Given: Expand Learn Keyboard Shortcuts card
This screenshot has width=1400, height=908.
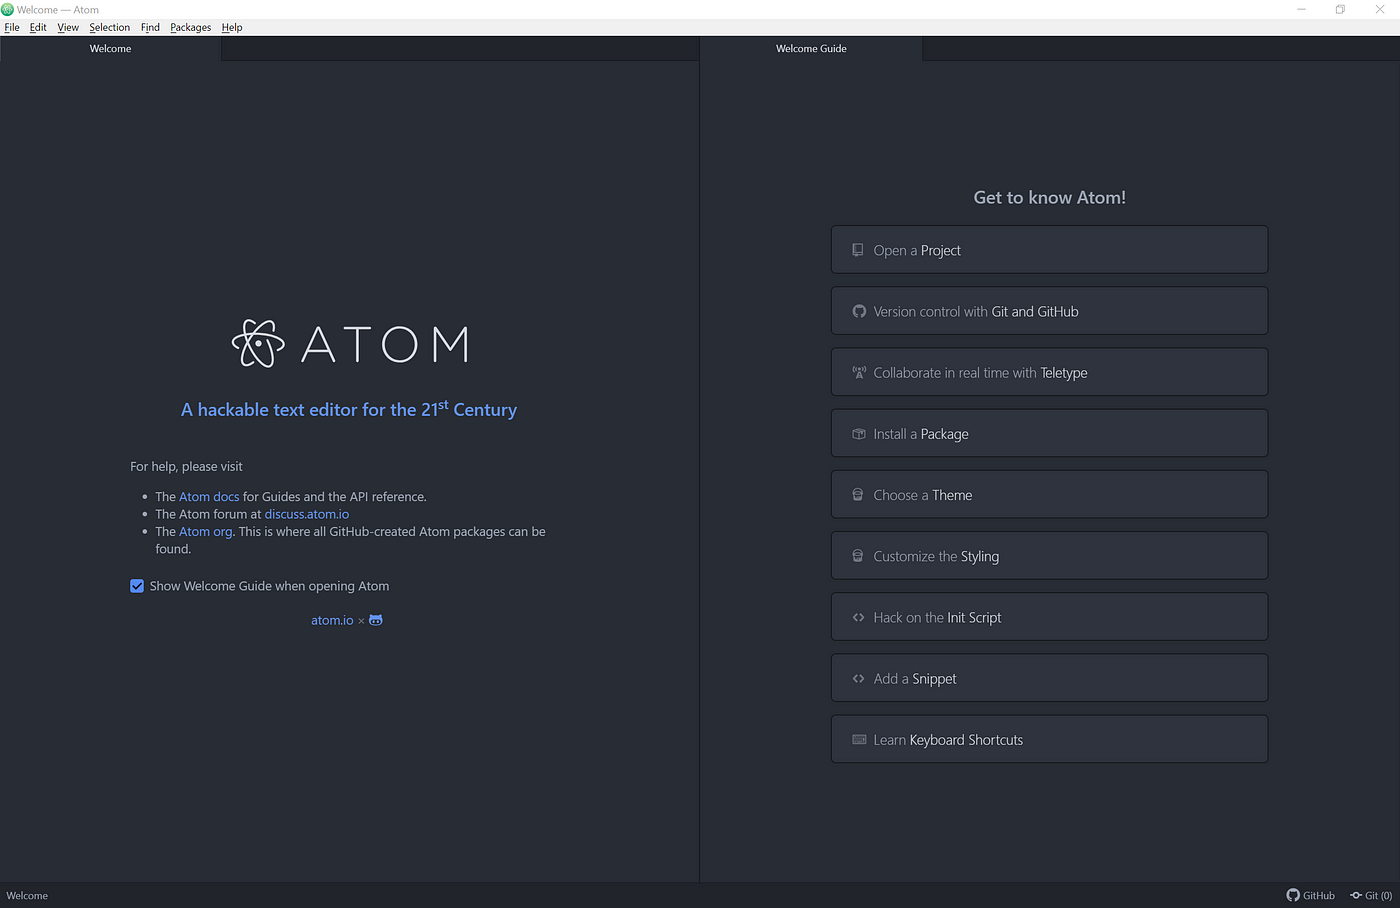Looking at the screenshot, I should point(1049,739).
